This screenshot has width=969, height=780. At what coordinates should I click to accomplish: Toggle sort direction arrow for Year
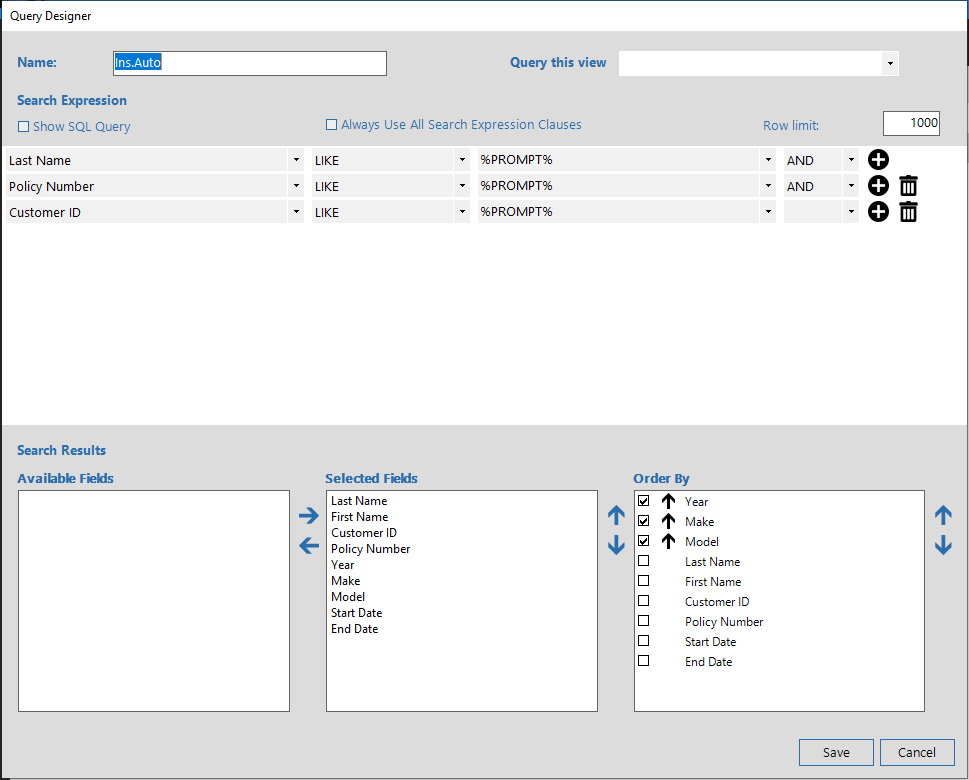click(668, 502)
